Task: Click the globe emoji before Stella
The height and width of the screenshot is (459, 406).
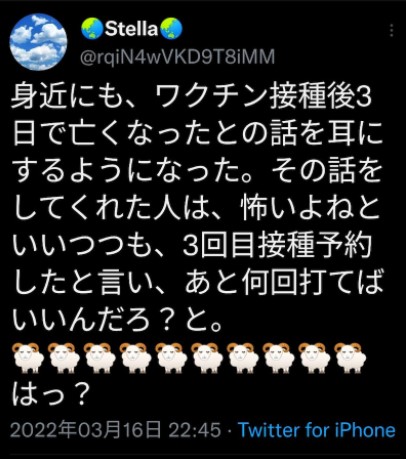Action: (x=92, y=29)
